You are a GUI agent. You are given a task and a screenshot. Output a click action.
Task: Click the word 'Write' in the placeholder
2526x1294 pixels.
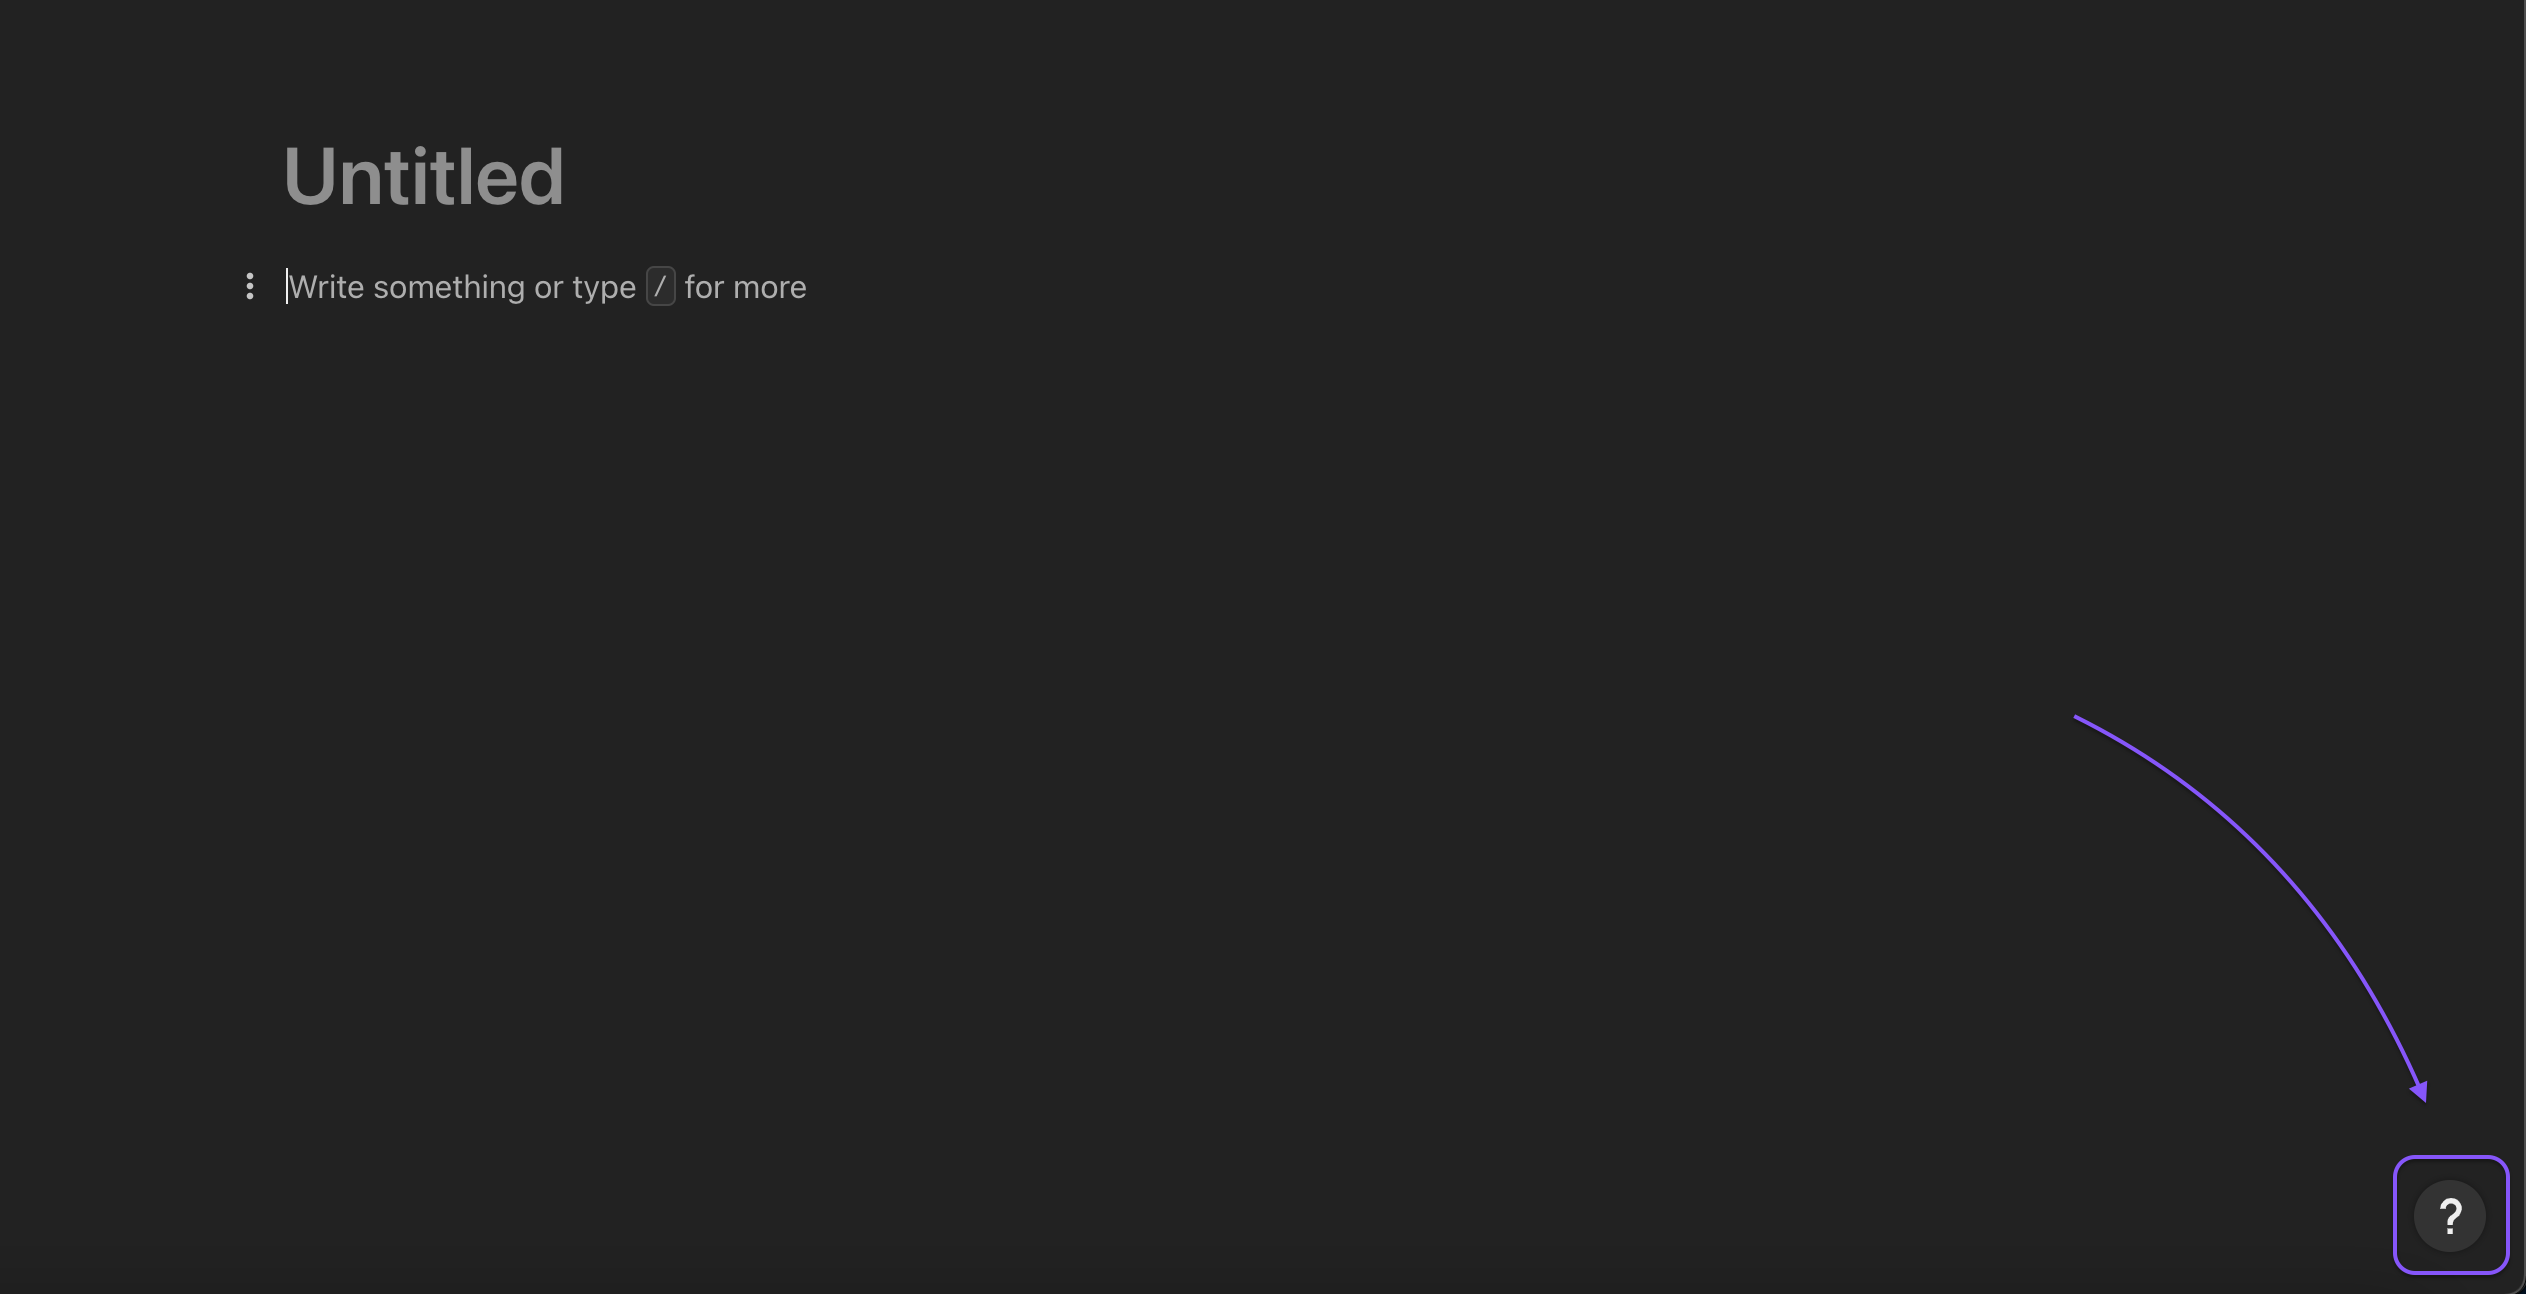326,287
